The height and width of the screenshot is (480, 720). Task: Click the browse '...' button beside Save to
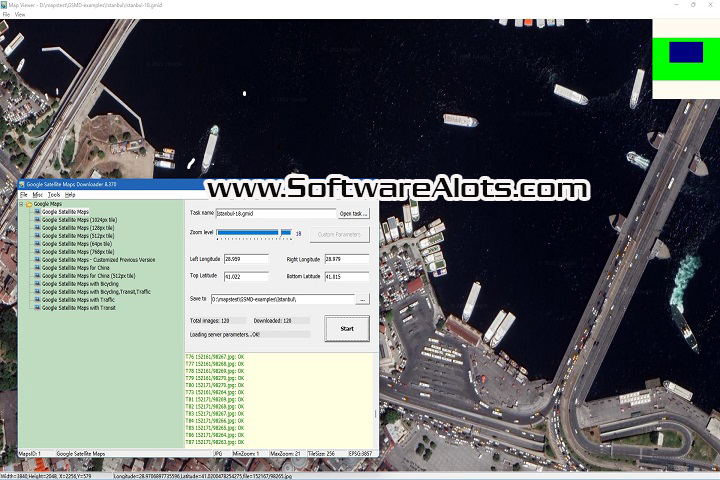363,299
